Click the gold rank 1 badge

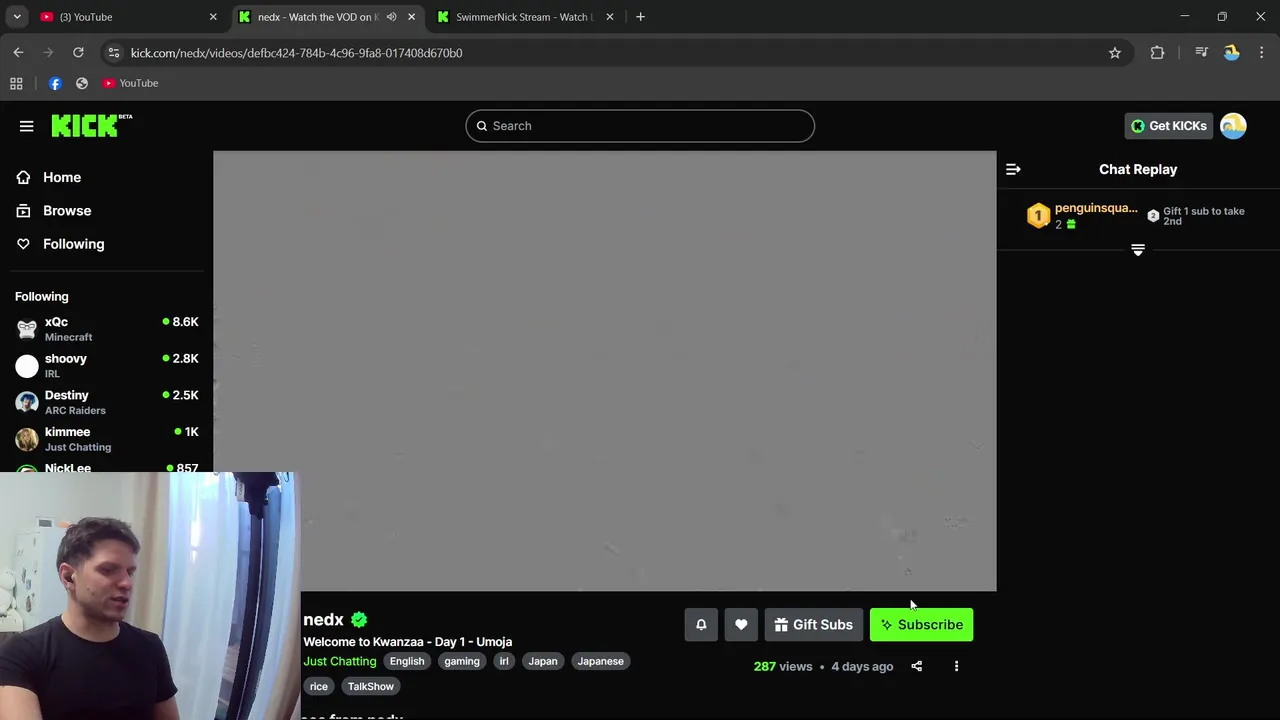1038,215
